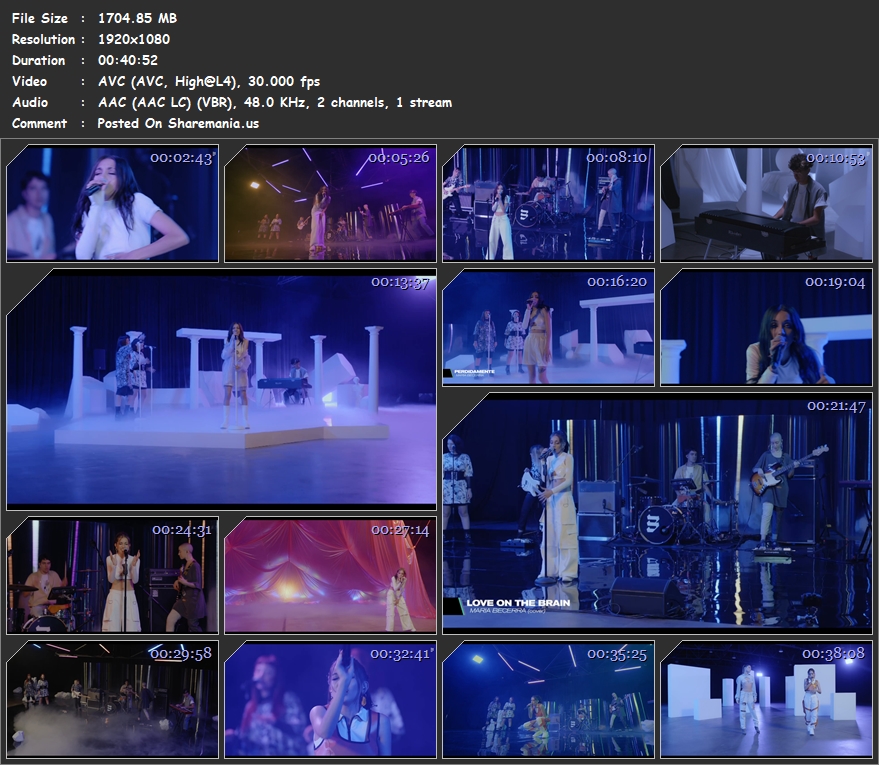879x765 pixels.
Task: Click the Comment label
Action: tap(39, 123)
